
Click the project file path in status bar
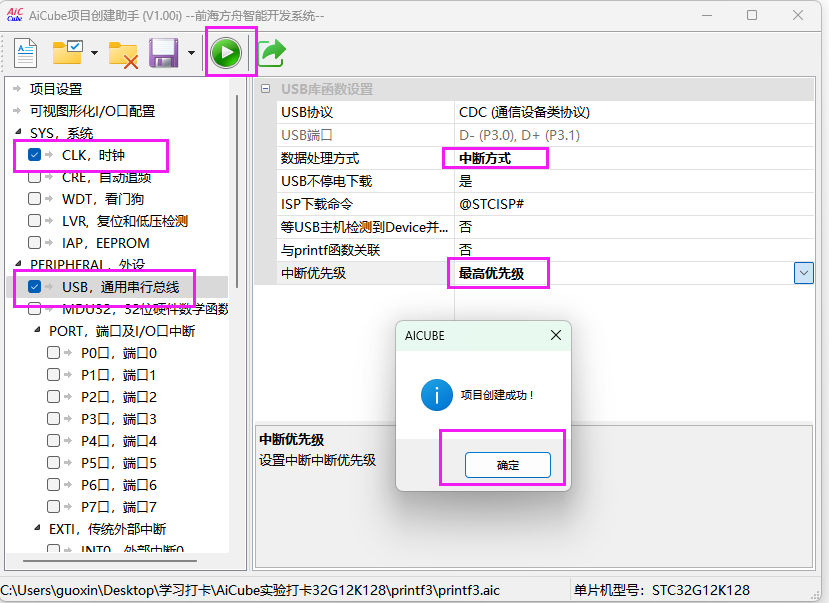[250, 590]
